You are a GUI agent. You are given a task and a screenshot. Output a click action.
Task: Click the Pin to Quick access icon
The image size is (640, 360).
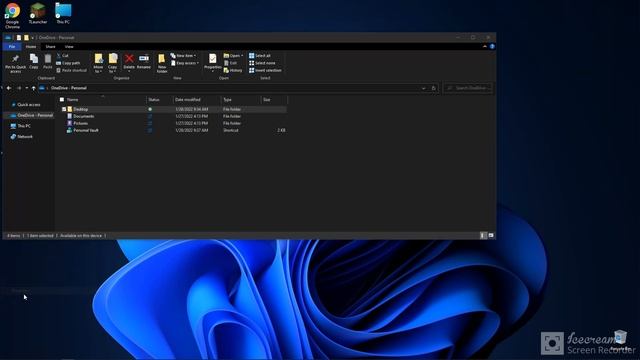click(15, 63)
